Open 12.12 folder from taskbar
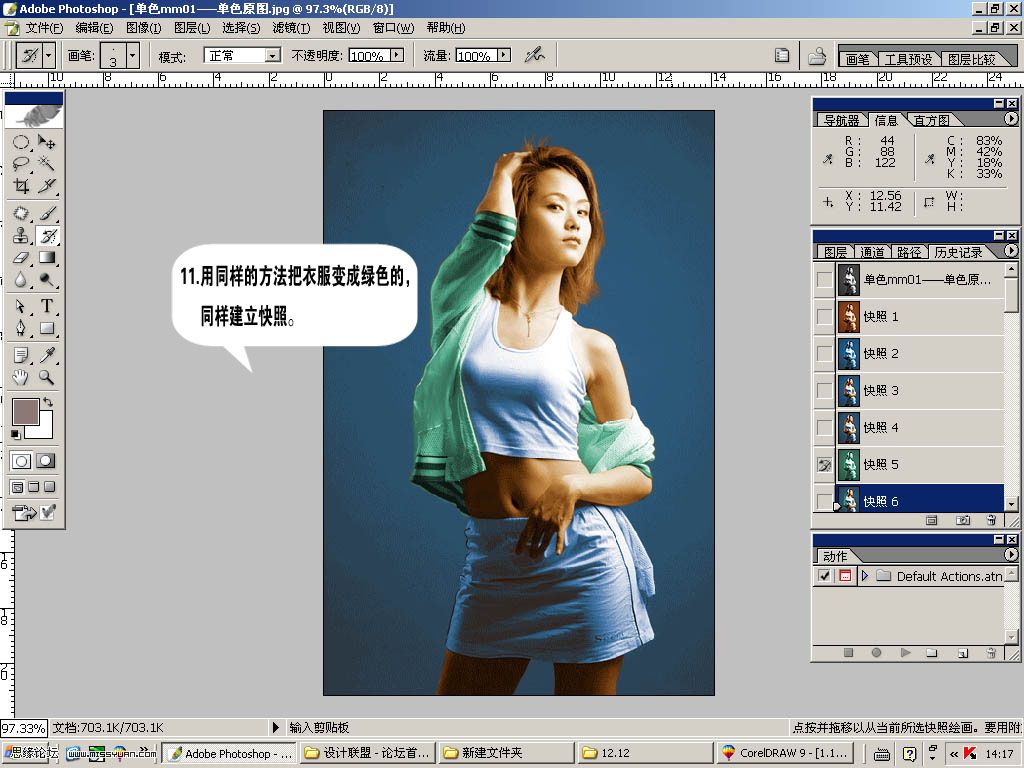This screenshot has height=768, width=1024. coord(645,753)
